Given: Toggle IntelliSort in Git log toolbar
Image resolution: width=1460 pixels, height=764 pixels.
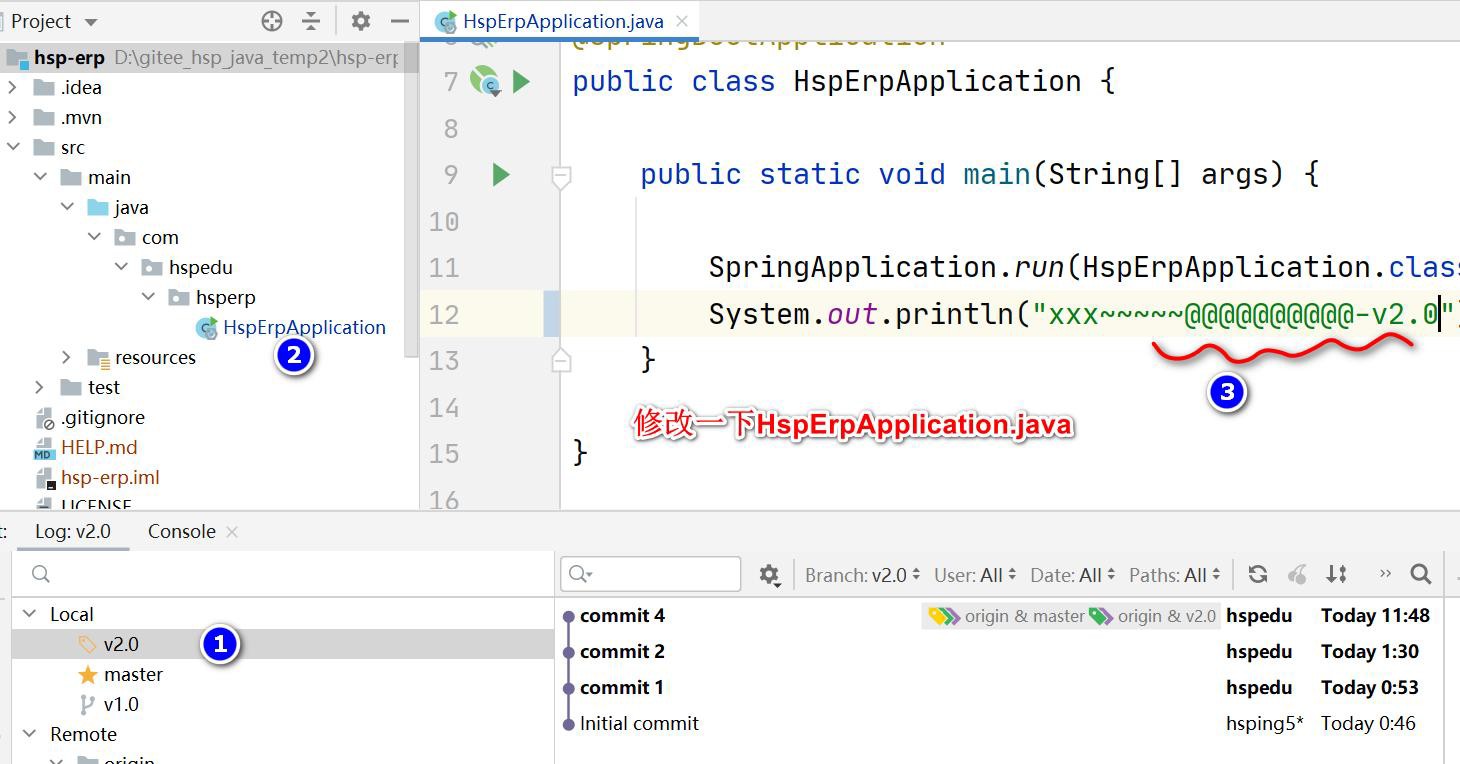Looking at the screenshot, I should click(x=1337, y=574).
